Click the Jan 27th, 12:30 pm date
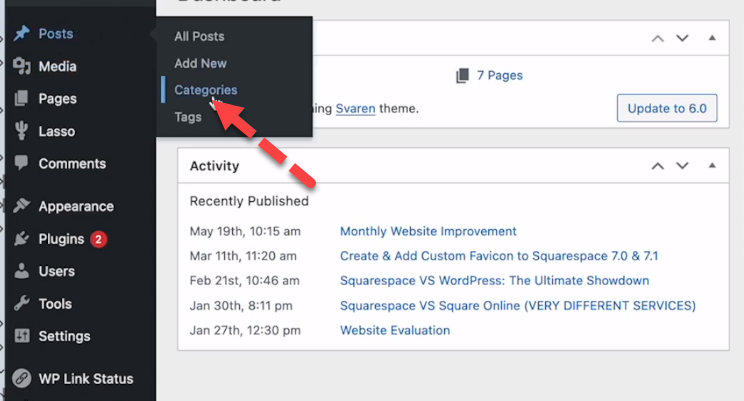The width and height of the screenshot is (744, 401). point(245,330)
